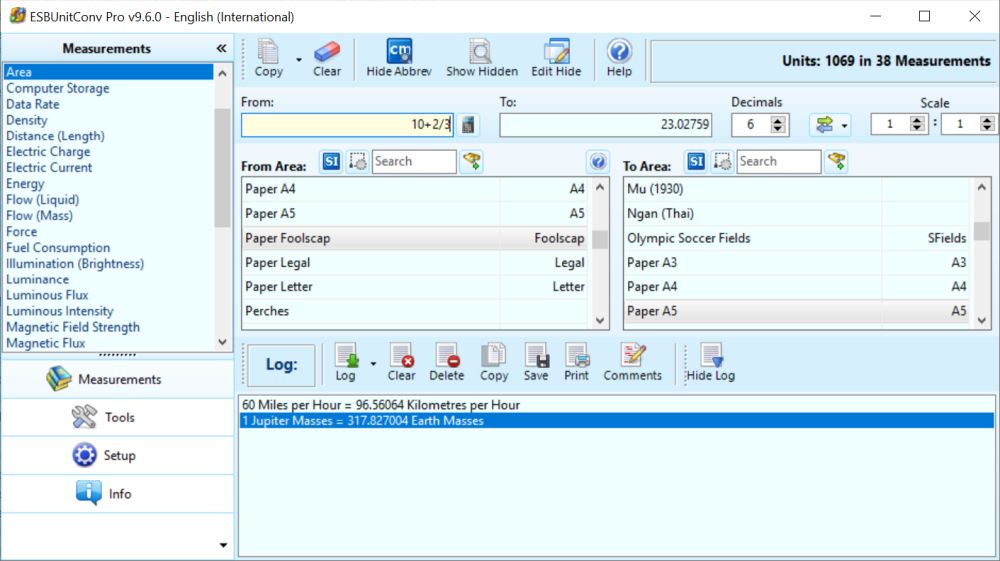Screen dimensions: 1000x561
Task: Open Edit Hide tool
Action: coord(556,58)
